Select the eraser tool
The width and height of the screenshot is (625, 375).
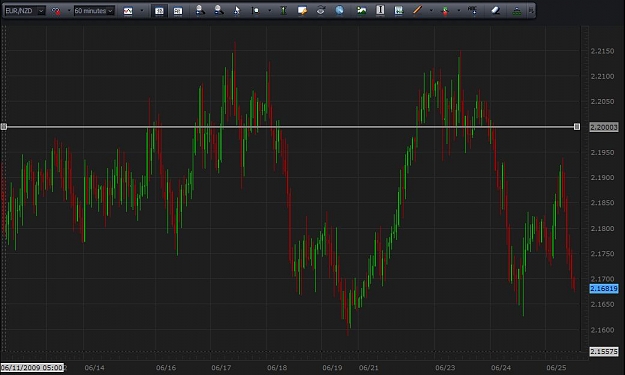tap(495, 11)
